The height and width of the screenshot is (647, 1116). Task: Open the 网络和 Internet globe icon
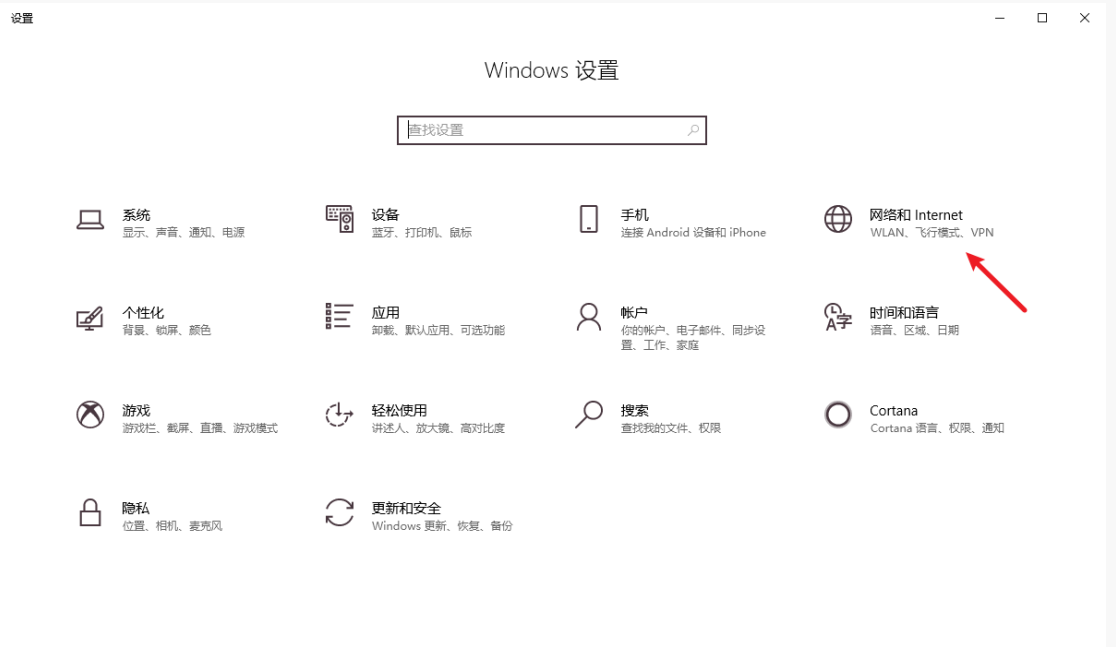(838, 219)
